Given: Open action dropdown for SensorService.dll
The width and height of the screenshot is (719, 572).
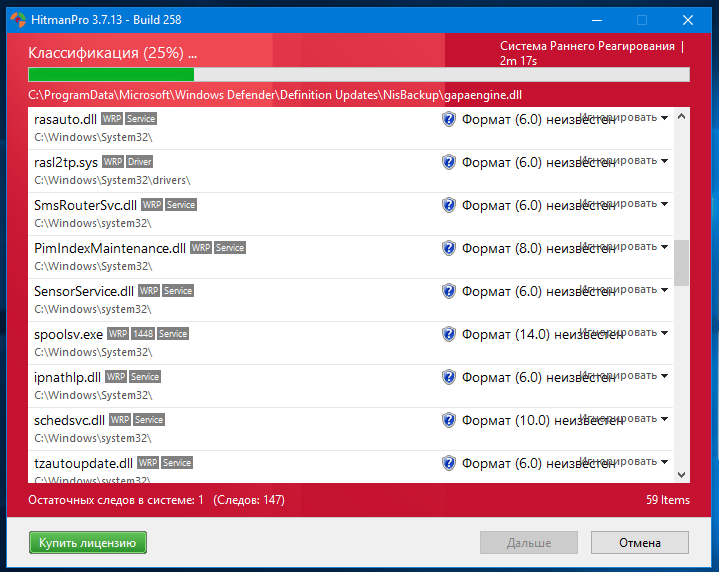Looking at the screenshot, I should pos(664,290).
